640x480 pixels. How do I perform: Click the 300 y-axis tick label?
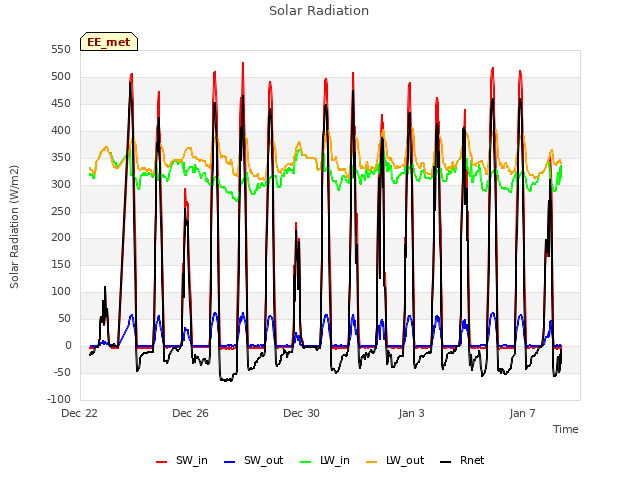61,184
